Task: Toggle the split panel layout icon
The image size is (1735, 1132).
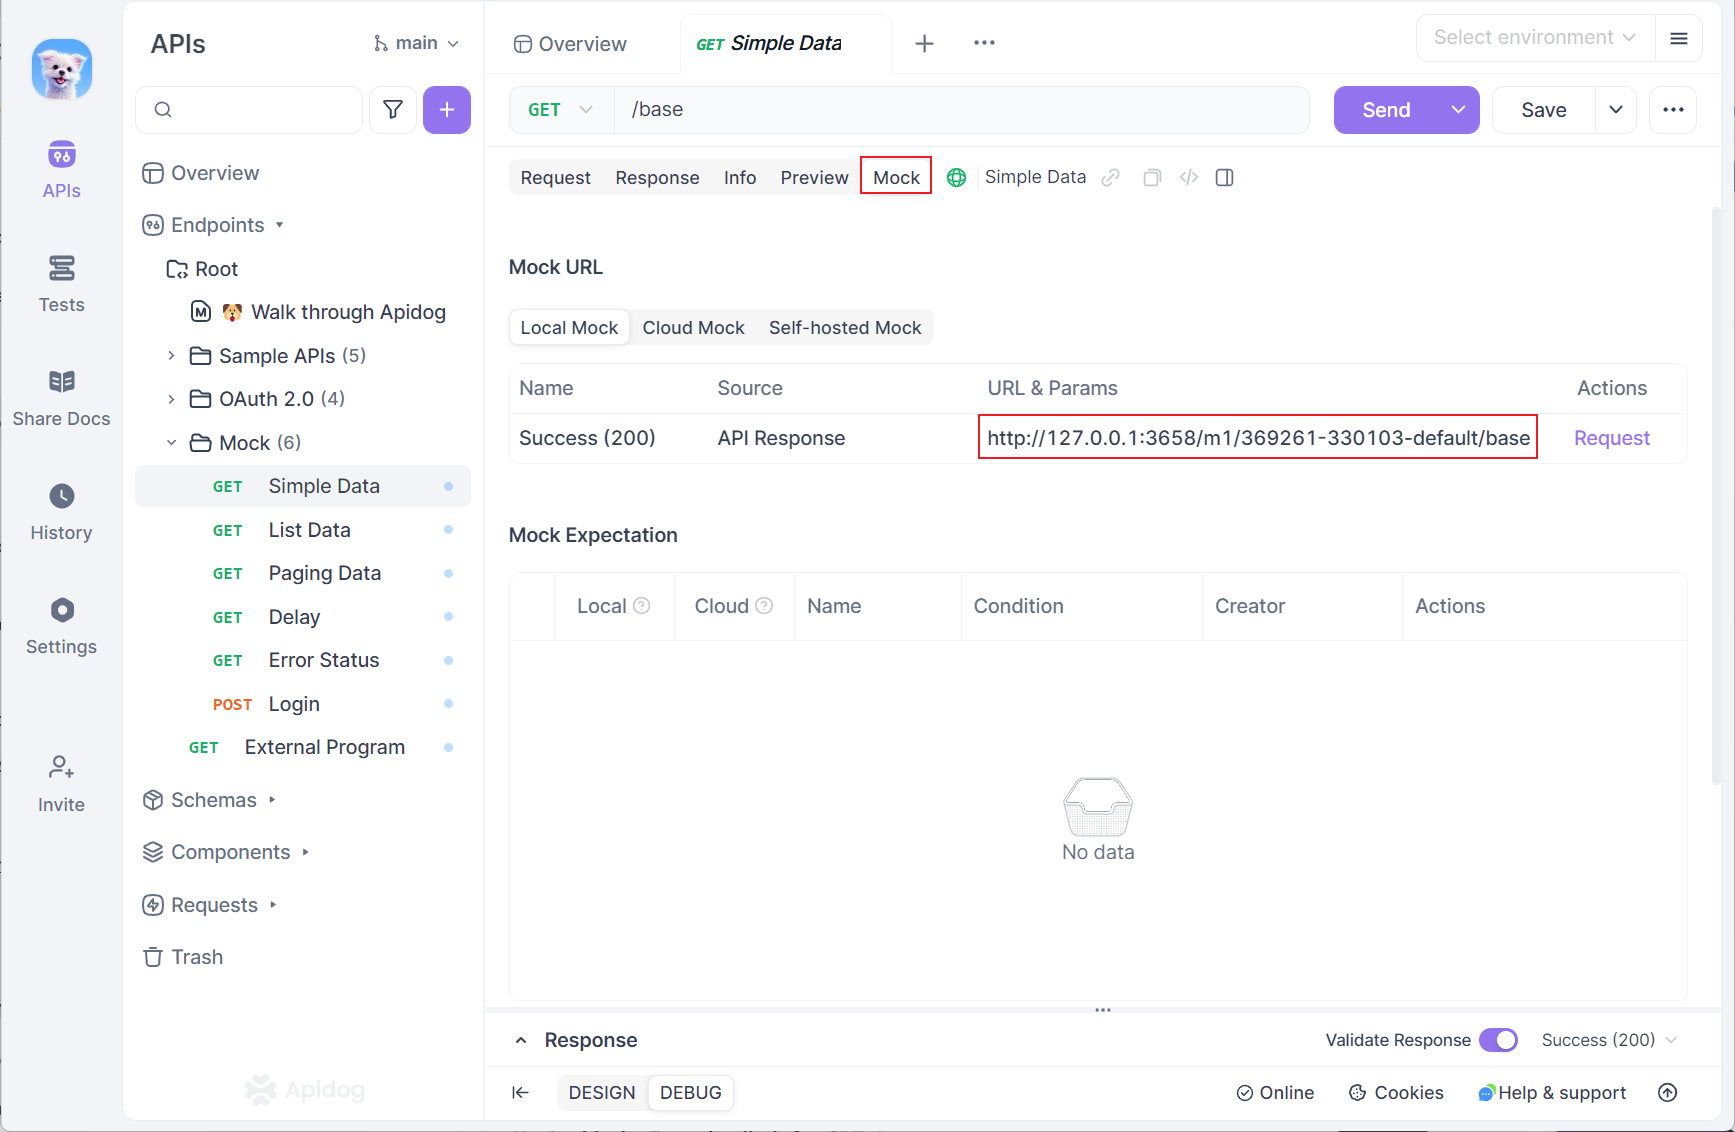Action: tap(1224, 178)
